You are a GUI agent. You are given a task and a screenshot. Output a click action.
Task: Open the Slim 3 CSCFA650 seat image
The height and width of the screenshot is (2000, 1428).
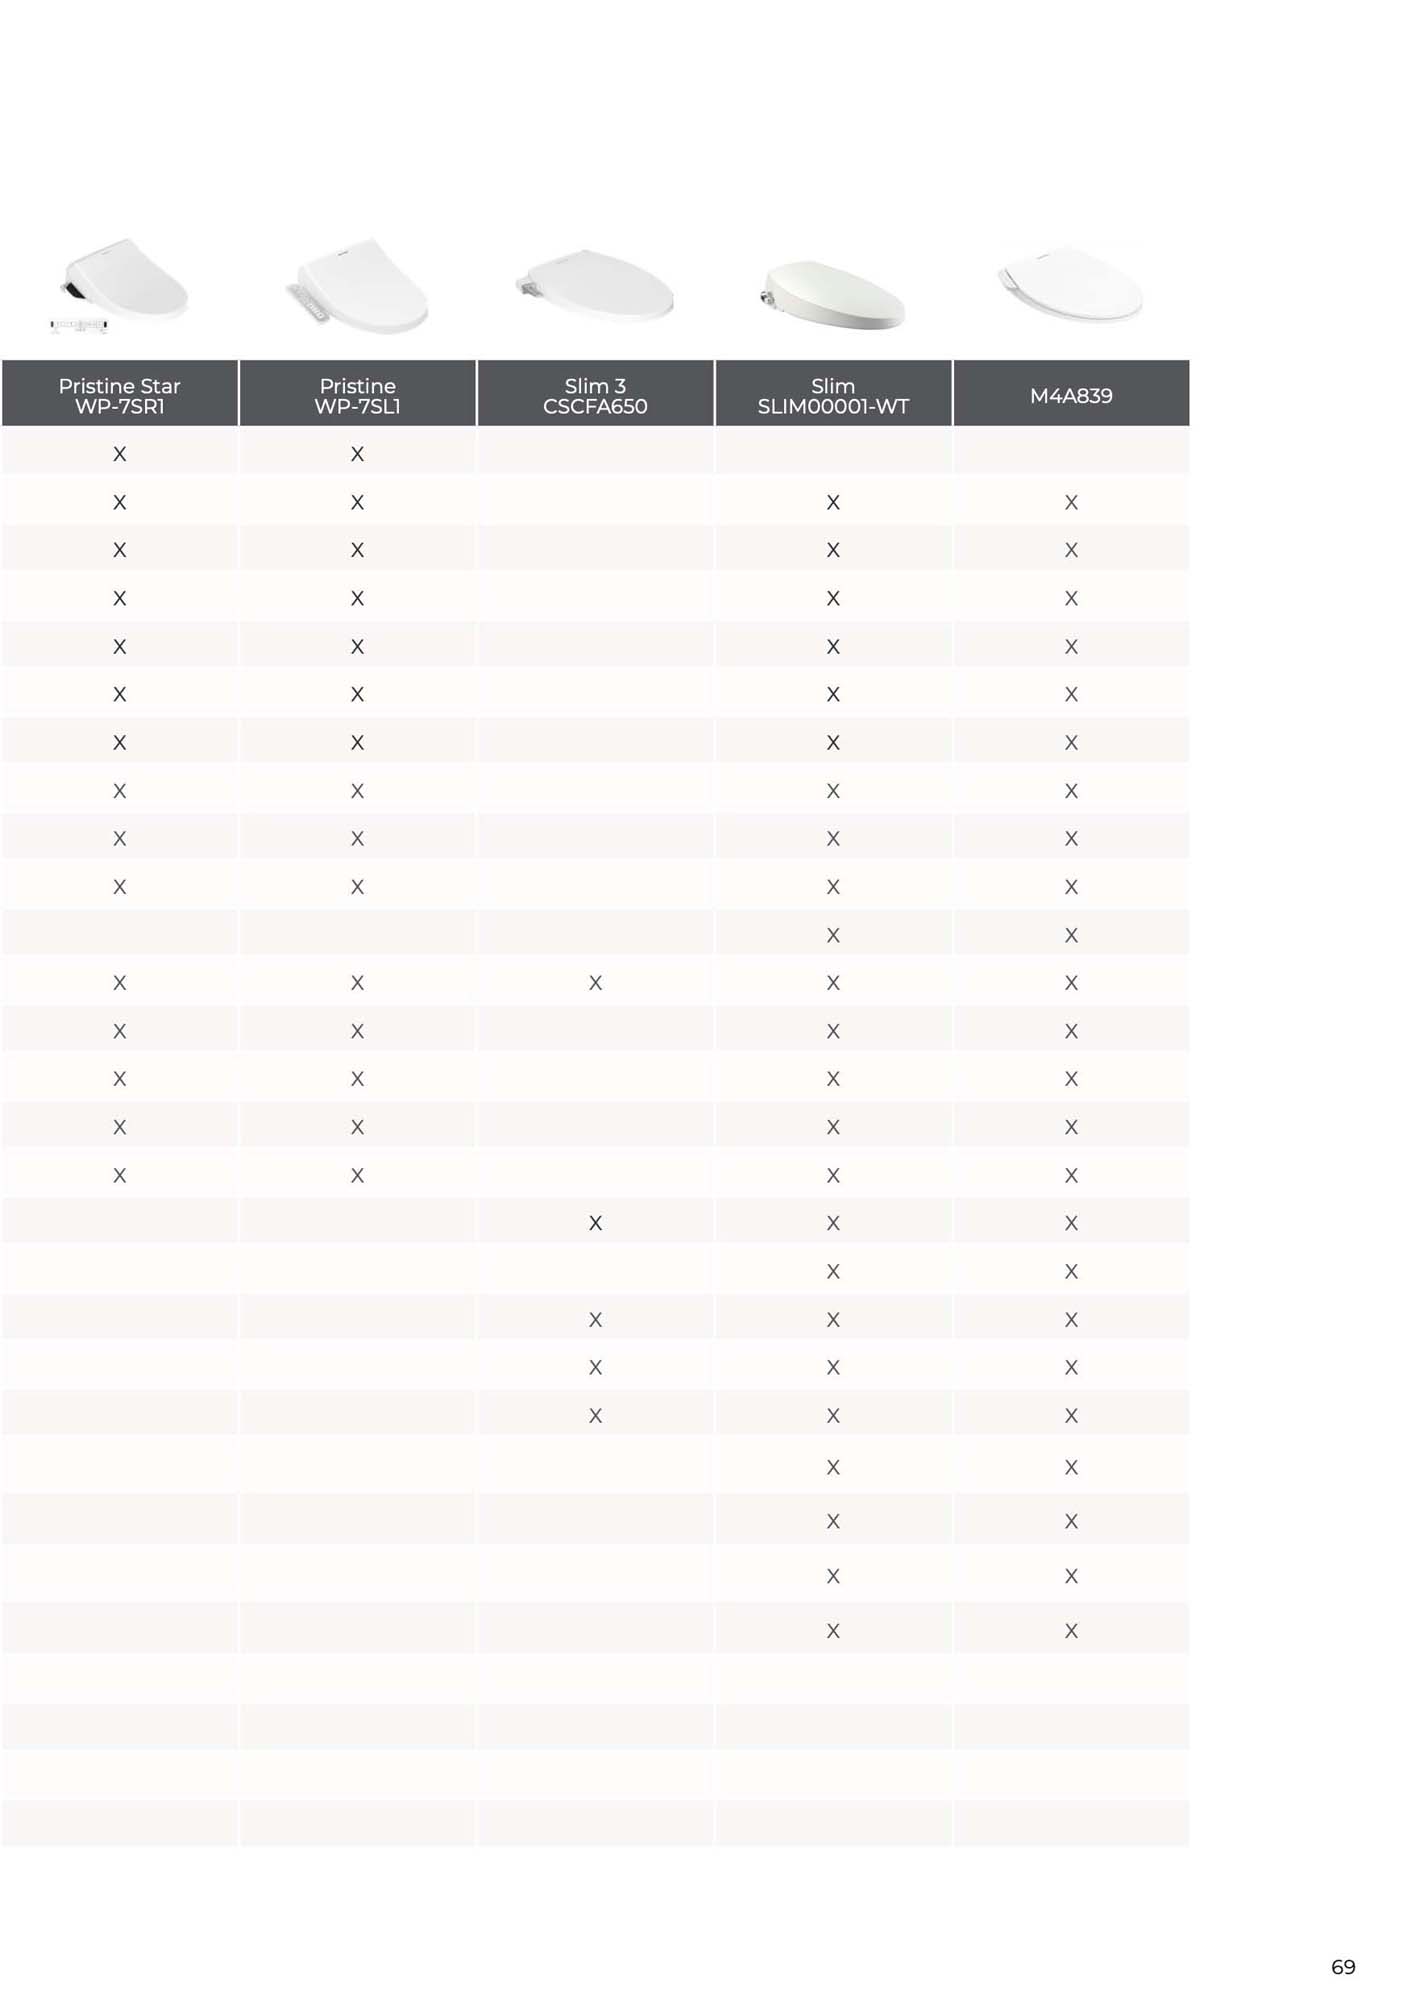(x=596, y=286)
